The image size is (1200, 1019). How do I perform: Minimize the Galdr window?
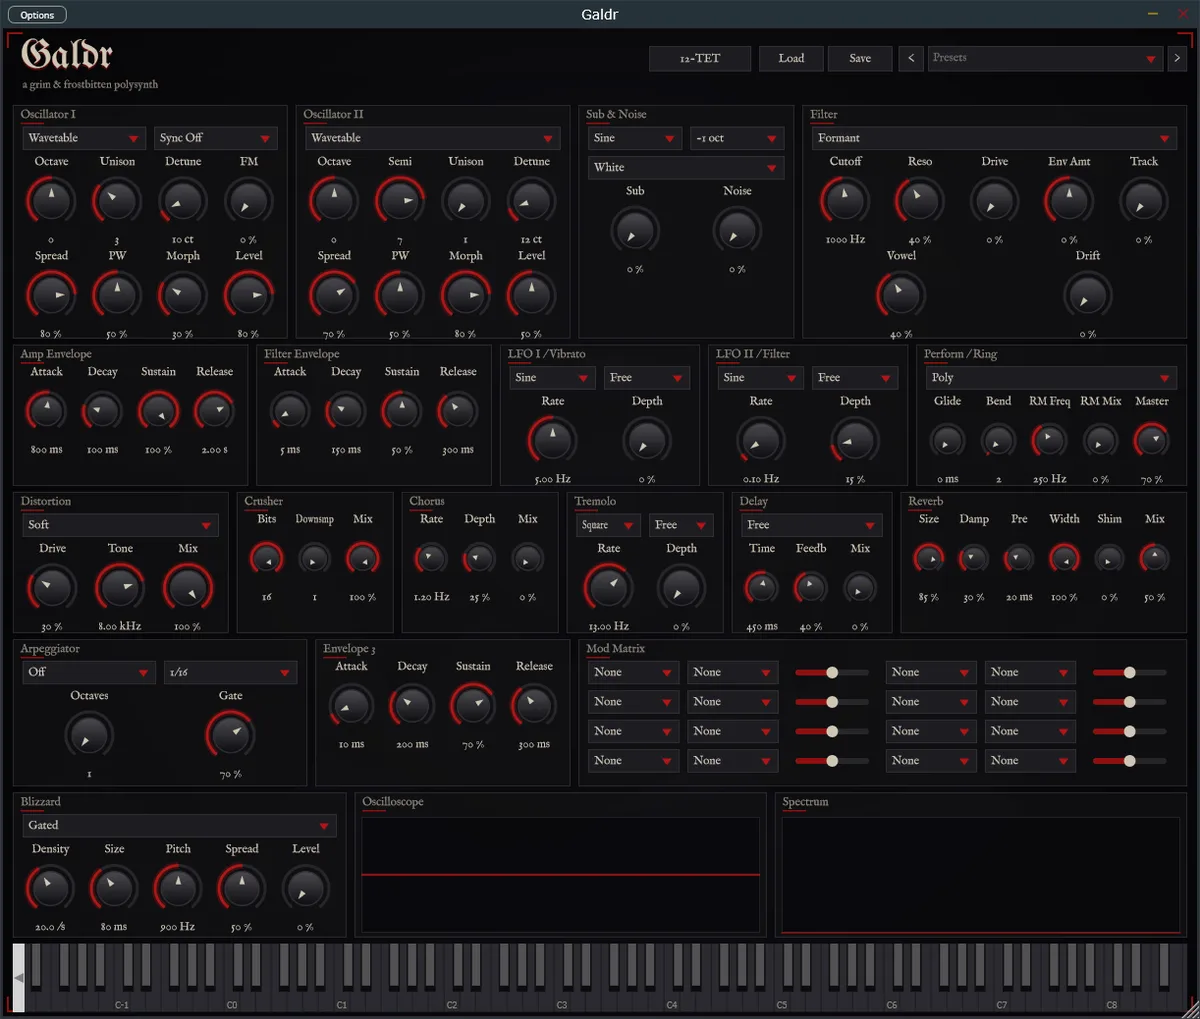click(x=1153, y=14)
